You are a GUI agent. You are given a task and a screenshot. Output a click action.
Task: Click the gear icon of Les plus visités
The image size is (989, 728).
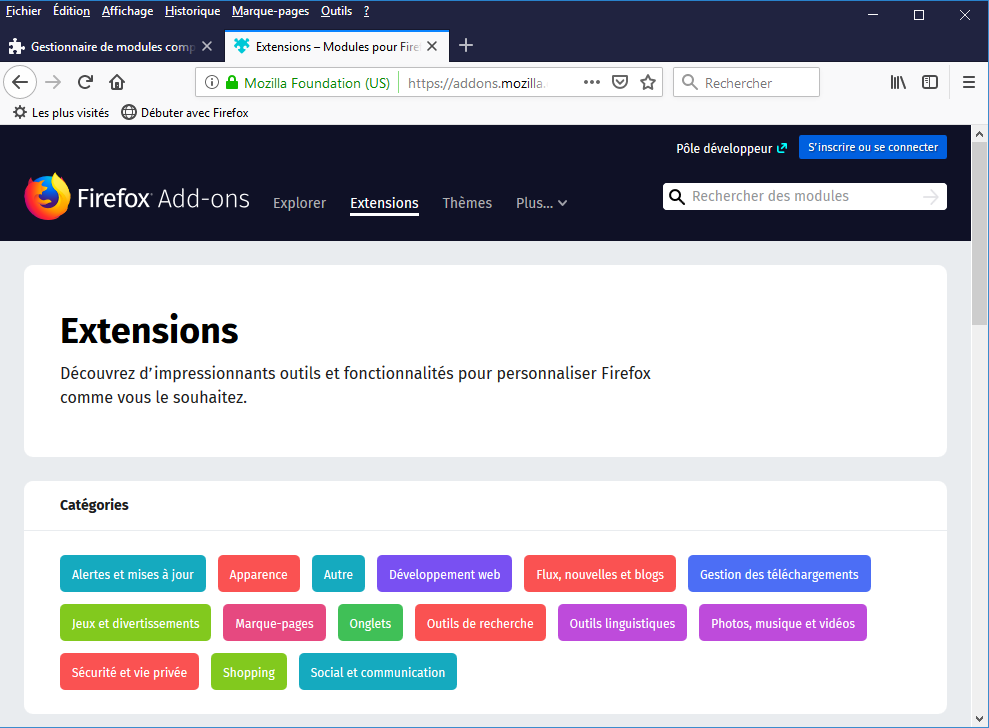(x=20, y=112)
